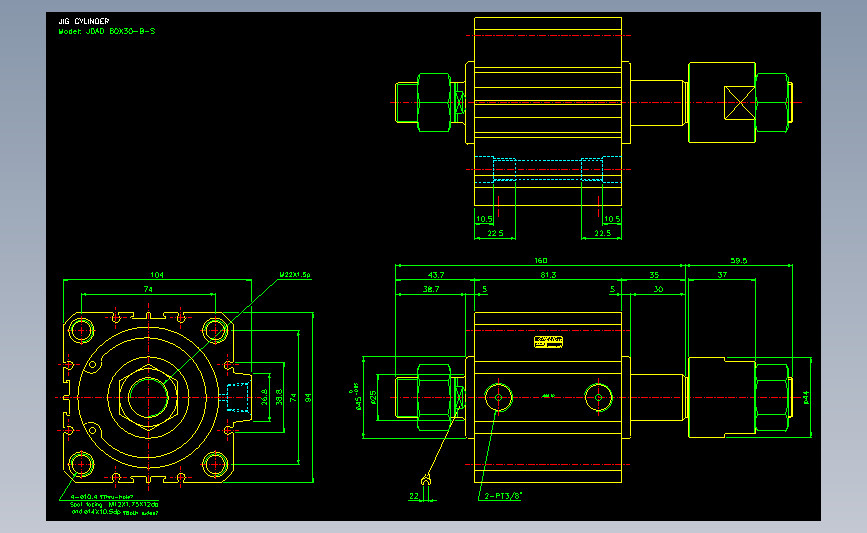The width and height of the screenshot is (867, 533).
Task: Select the "160" overall length dimension
Action: pos(541,260)
